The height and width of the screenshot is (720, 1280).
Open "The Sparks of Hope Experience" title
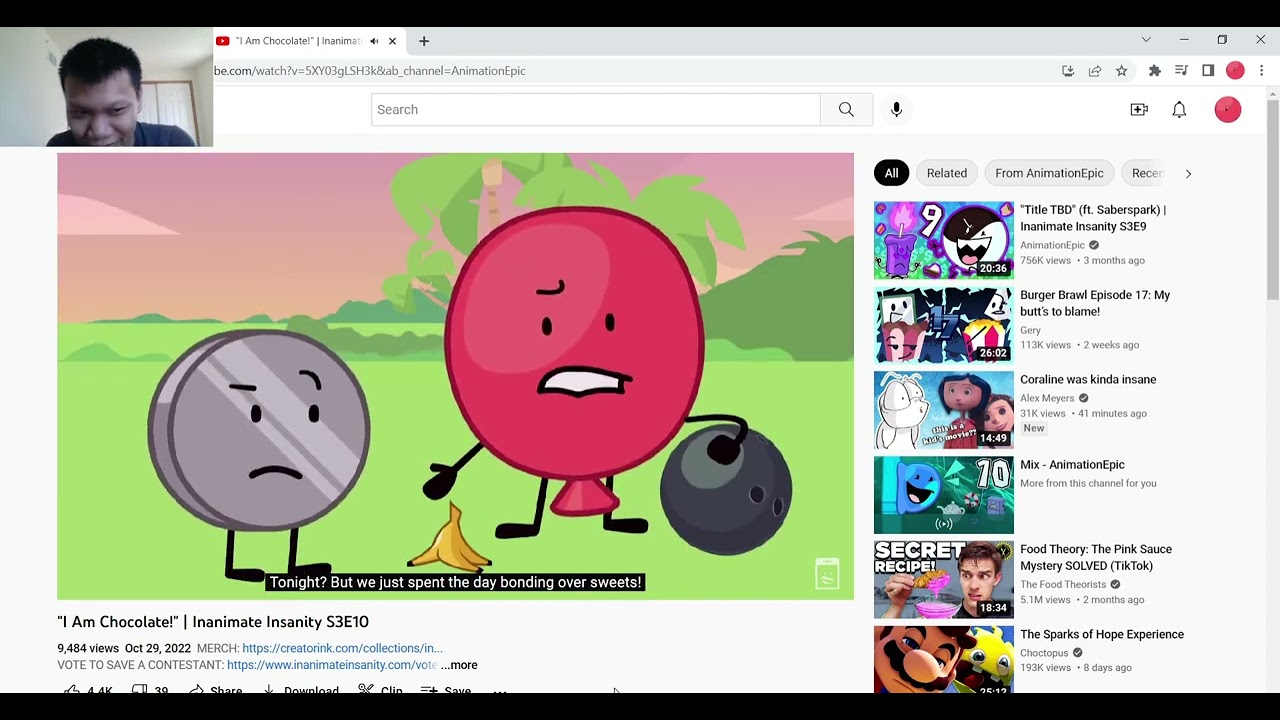tap(1102, 635)
